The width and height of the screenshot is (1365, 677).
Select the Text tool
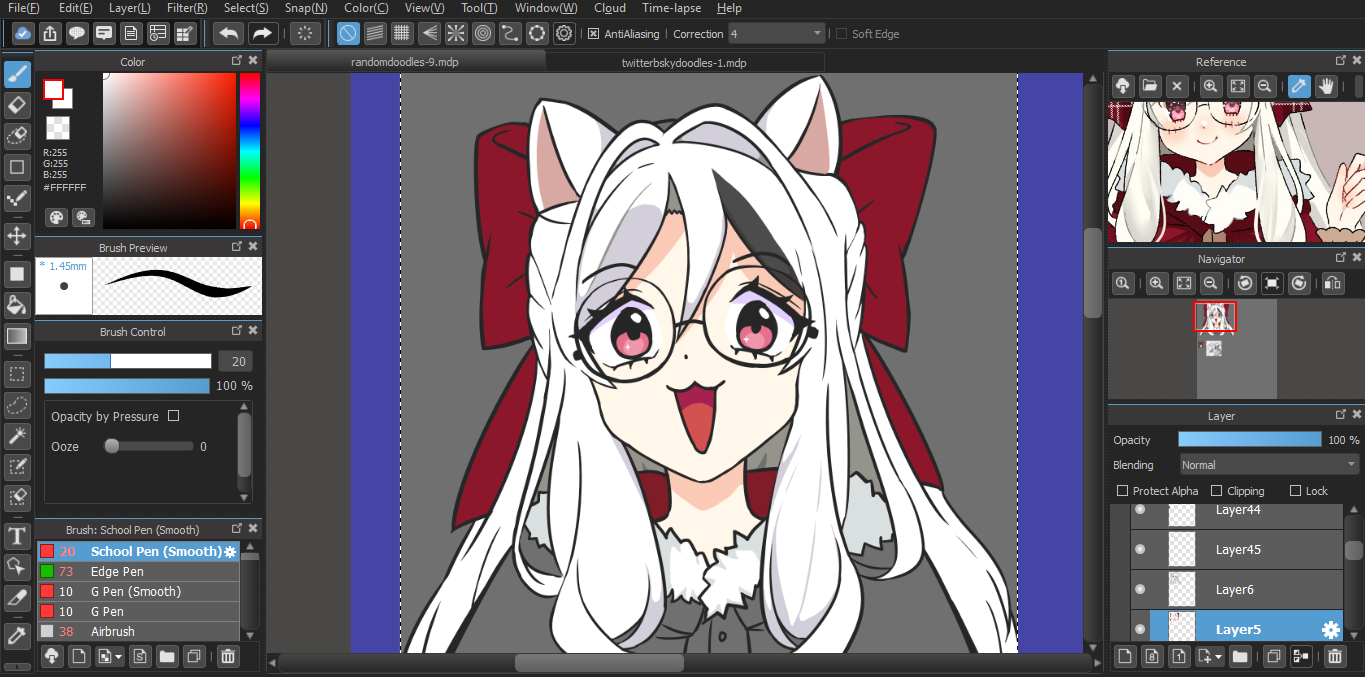[17, 536]
